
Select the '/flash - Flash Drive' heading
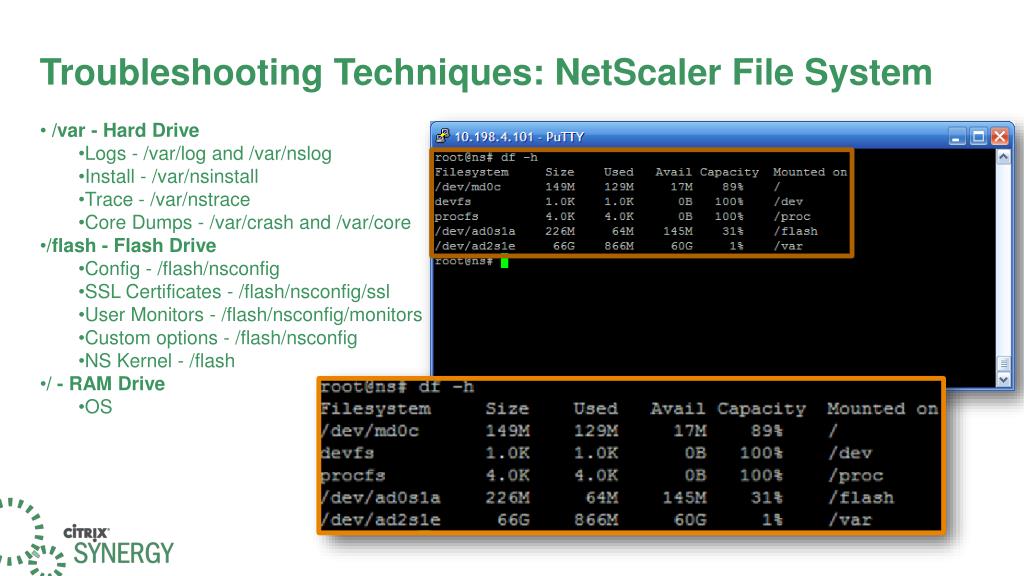pos(128,246)
